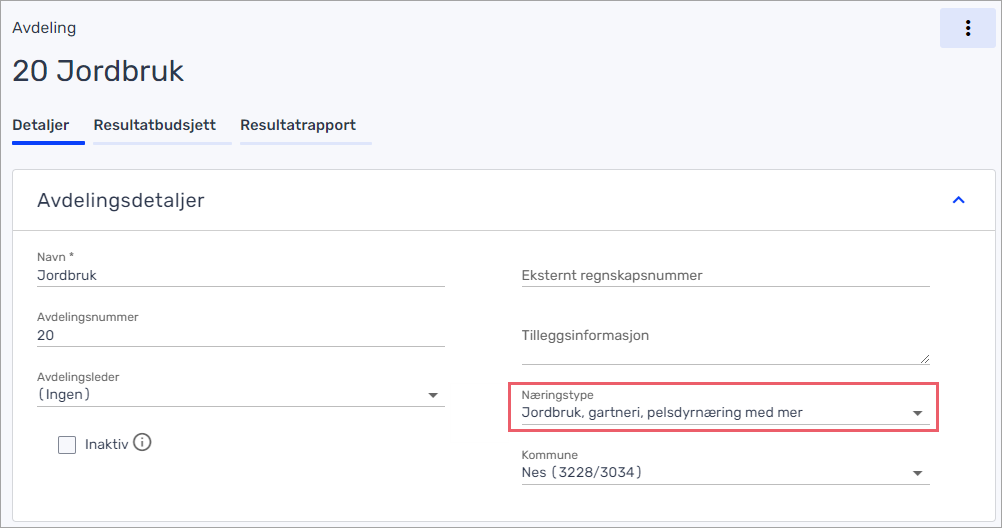Expand the Næringstype dropdown arrow
Viewport: 1002px width, 528px height.
tap(917, 413)
